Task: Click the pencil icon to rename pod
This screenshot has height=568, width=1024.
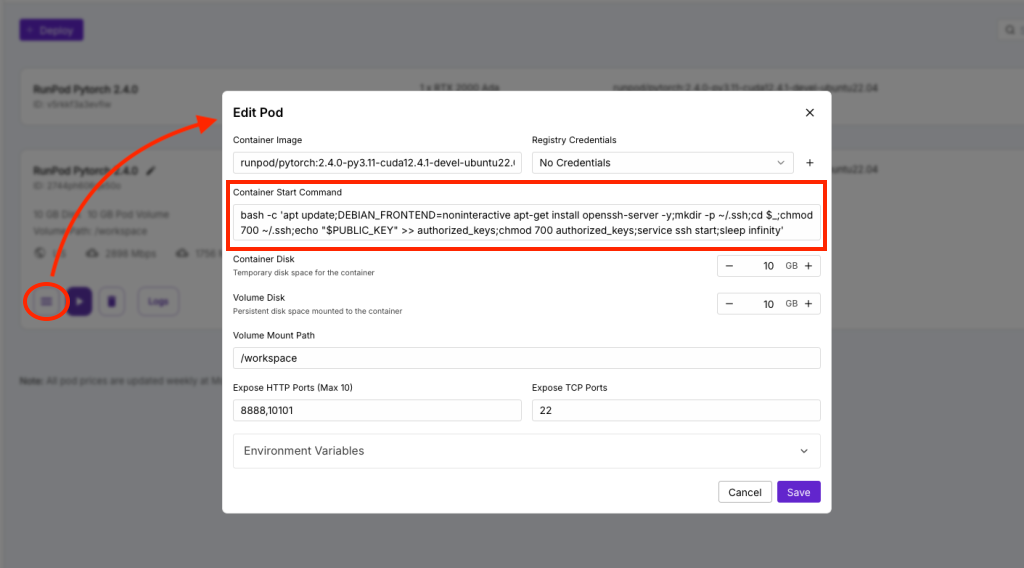Action: 151,171
